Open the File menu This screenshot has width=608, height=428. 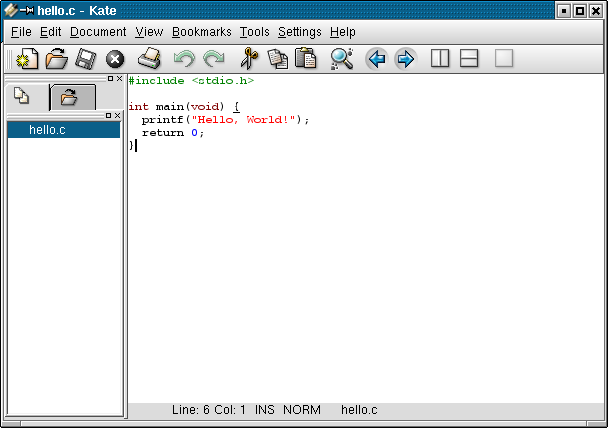click(x=21, y=32)
